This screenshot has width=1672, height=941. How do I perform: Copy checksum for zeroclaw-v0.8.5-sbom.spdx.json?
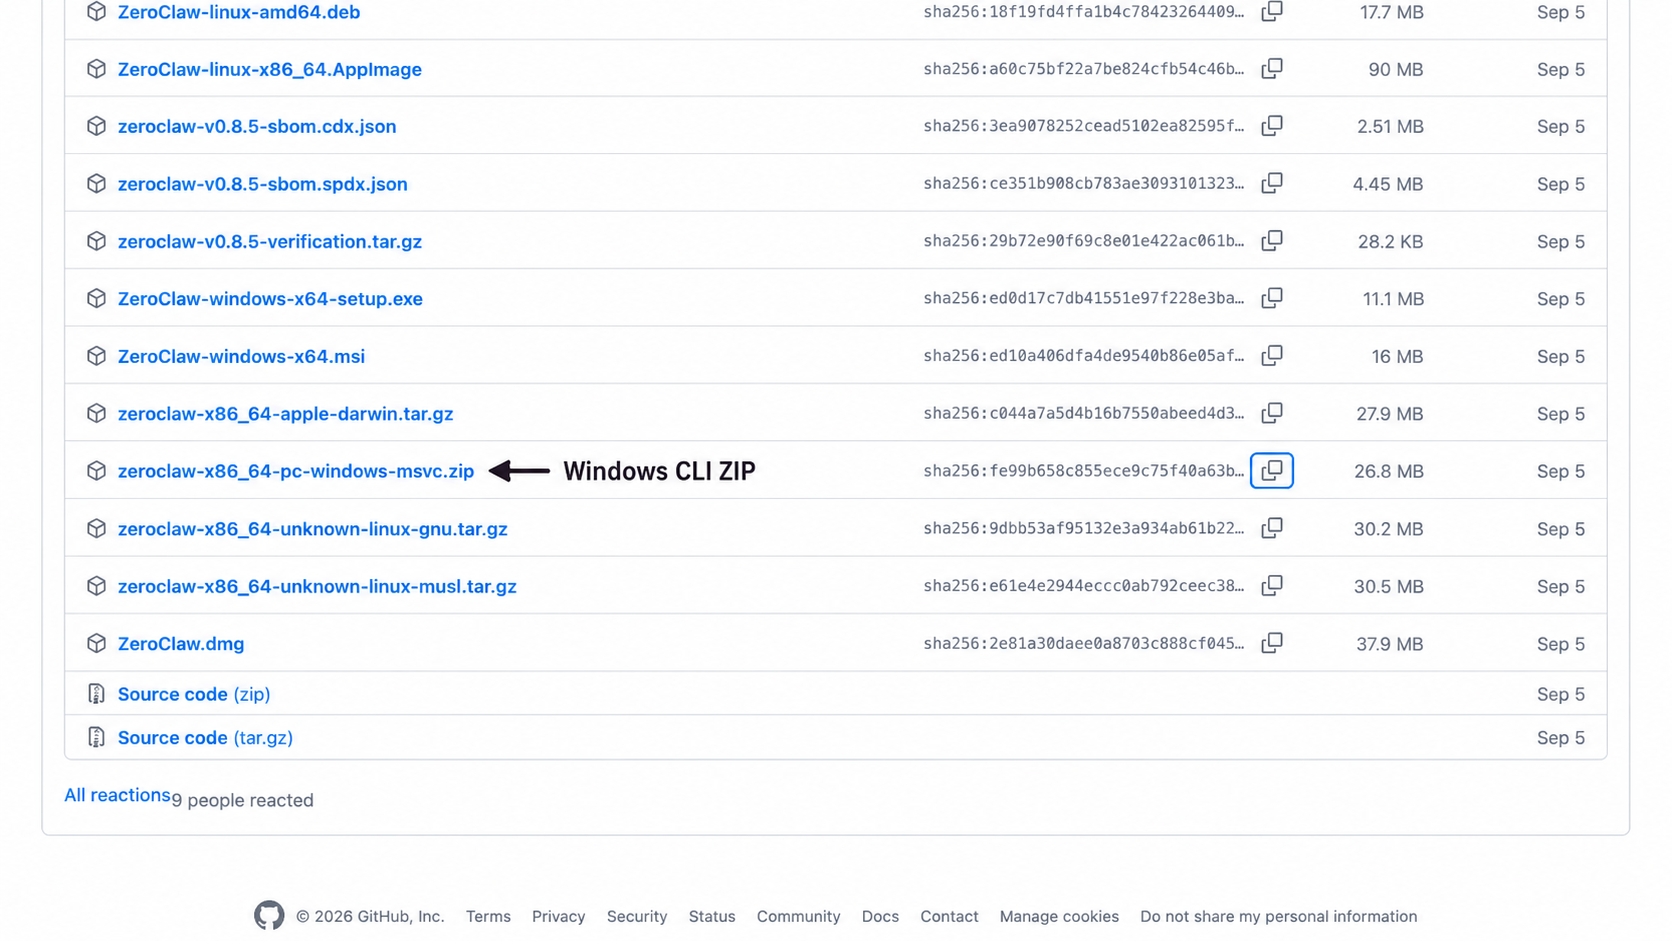1271,184
